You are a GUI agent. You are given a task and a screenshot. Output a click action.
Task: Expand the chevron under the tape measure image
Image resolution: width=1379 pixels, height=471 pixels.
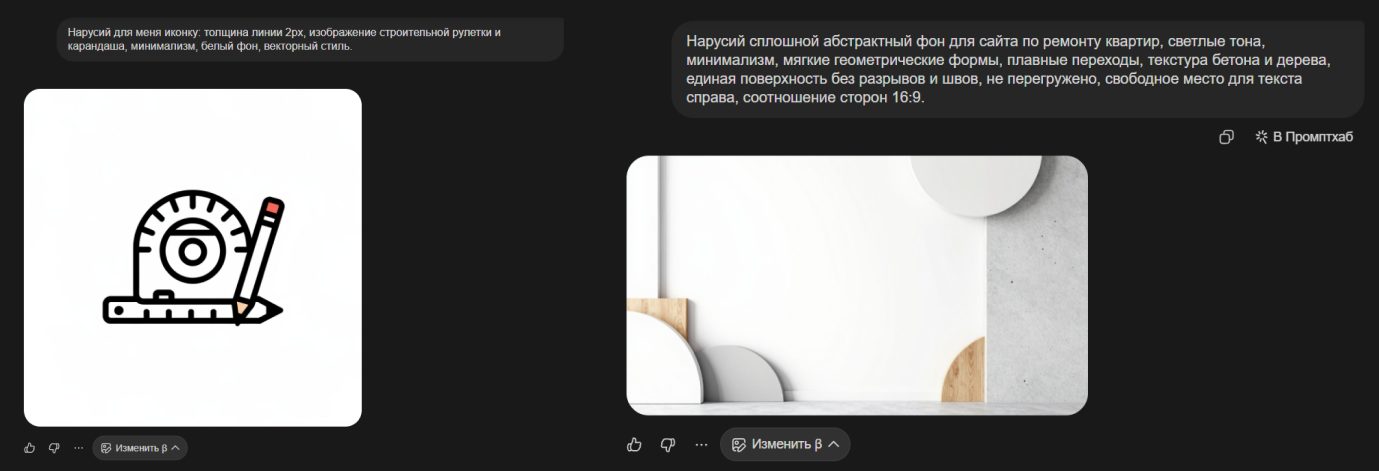tap(176, 448)
